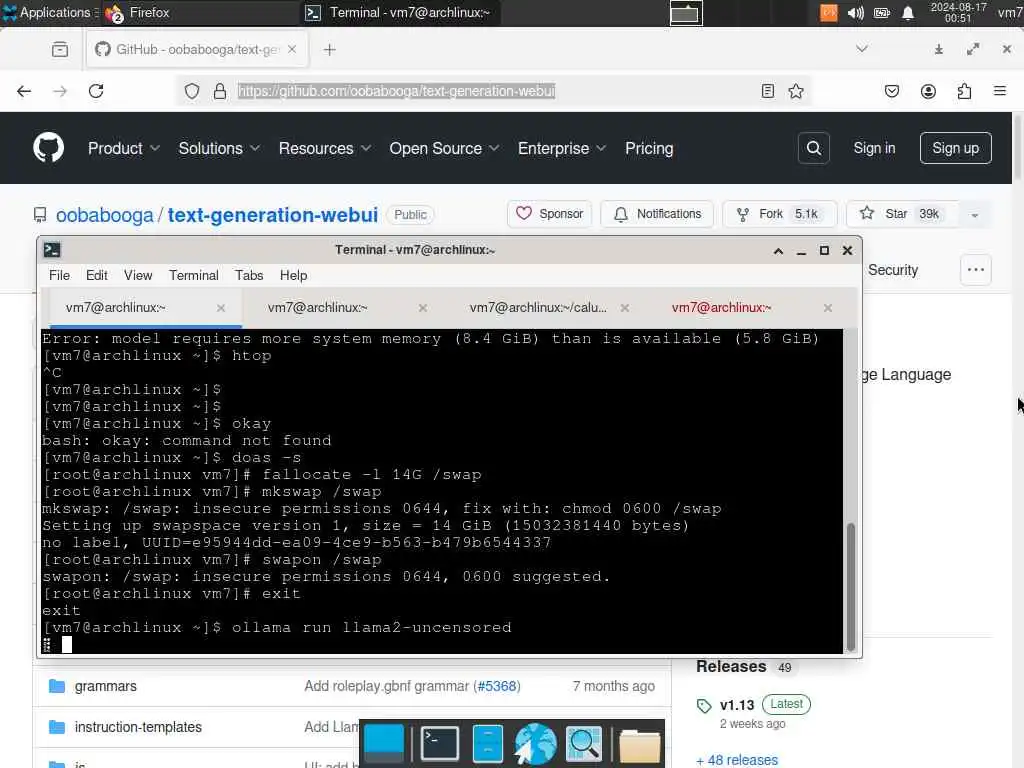
Task: Open Pocket save icon
Action: 892,91
